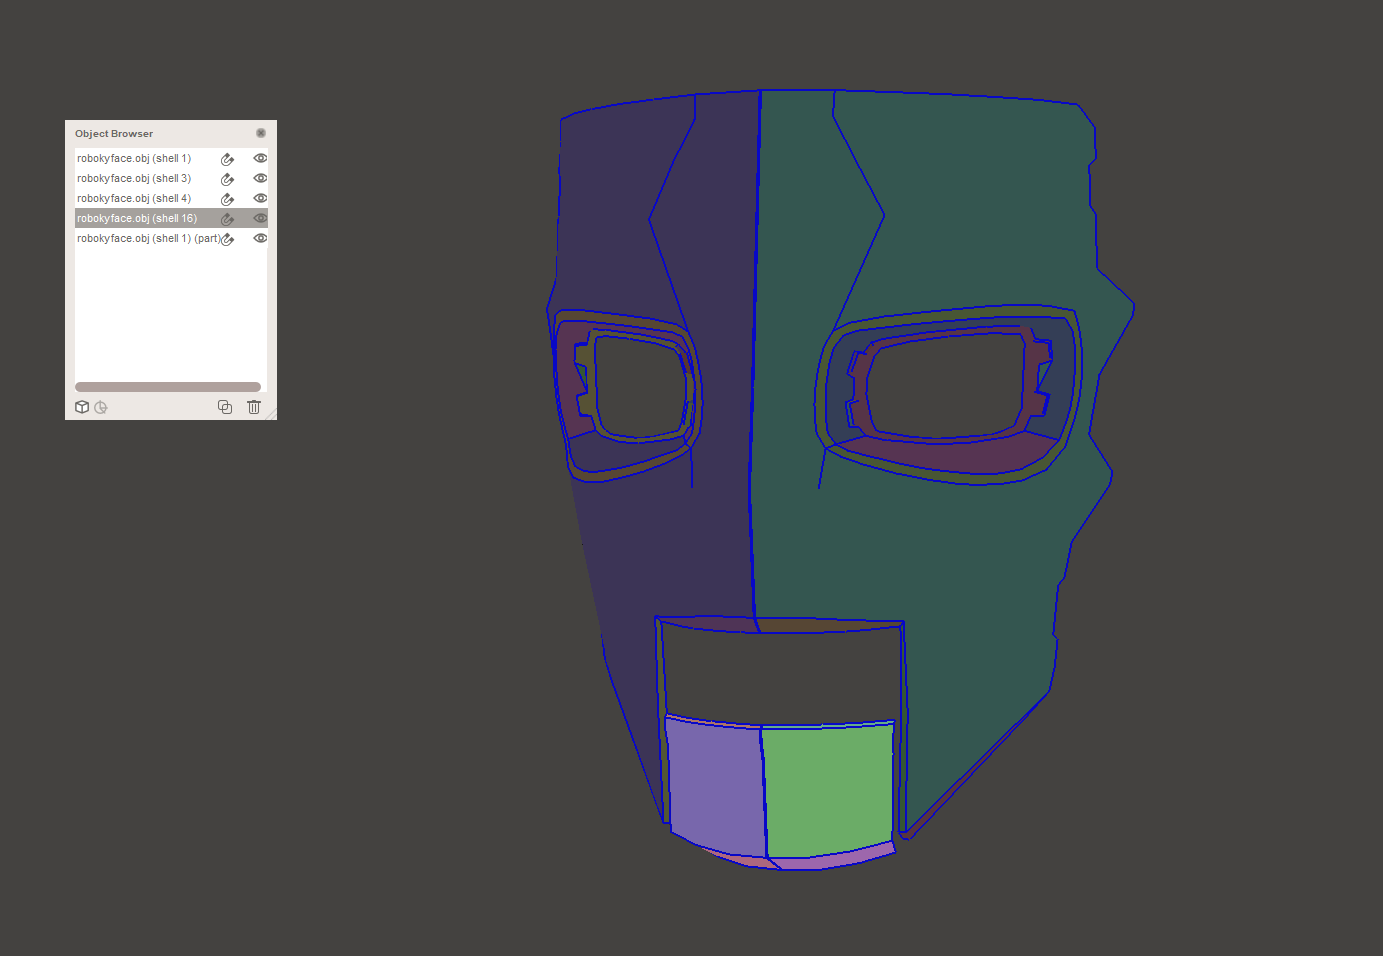Select the robokyface.obj (shell 1) (part) entry
The height and width of the screenshot is (956, 1383).
[x=148, y=238]
